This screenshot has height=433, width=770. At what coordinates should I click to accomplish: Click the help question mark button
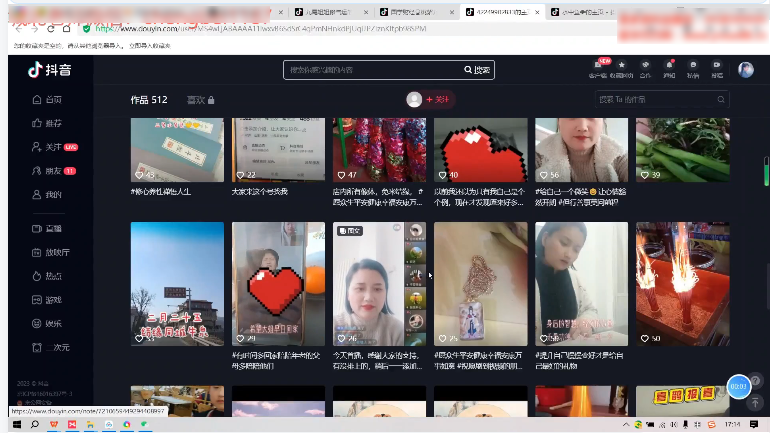point(756,380)
